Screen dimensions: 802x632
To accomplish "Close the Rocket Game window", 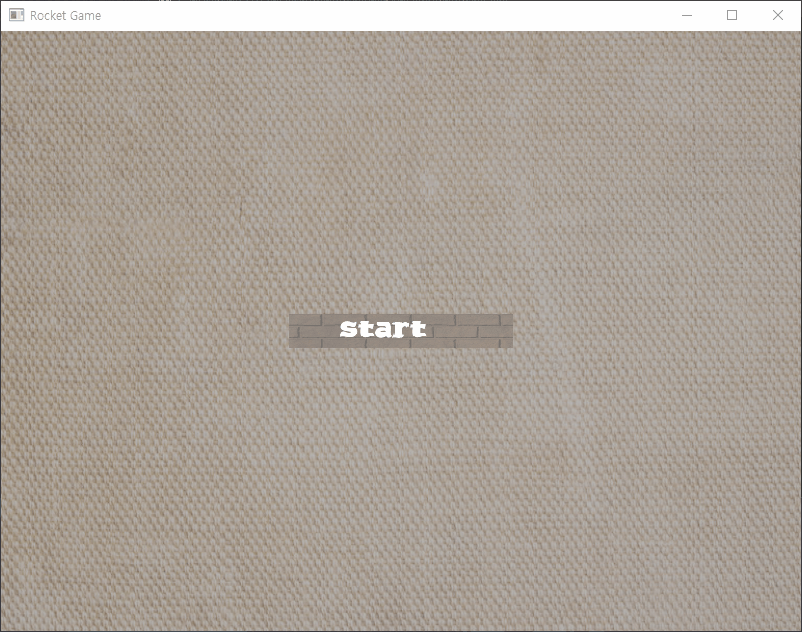I will point(778,15).
